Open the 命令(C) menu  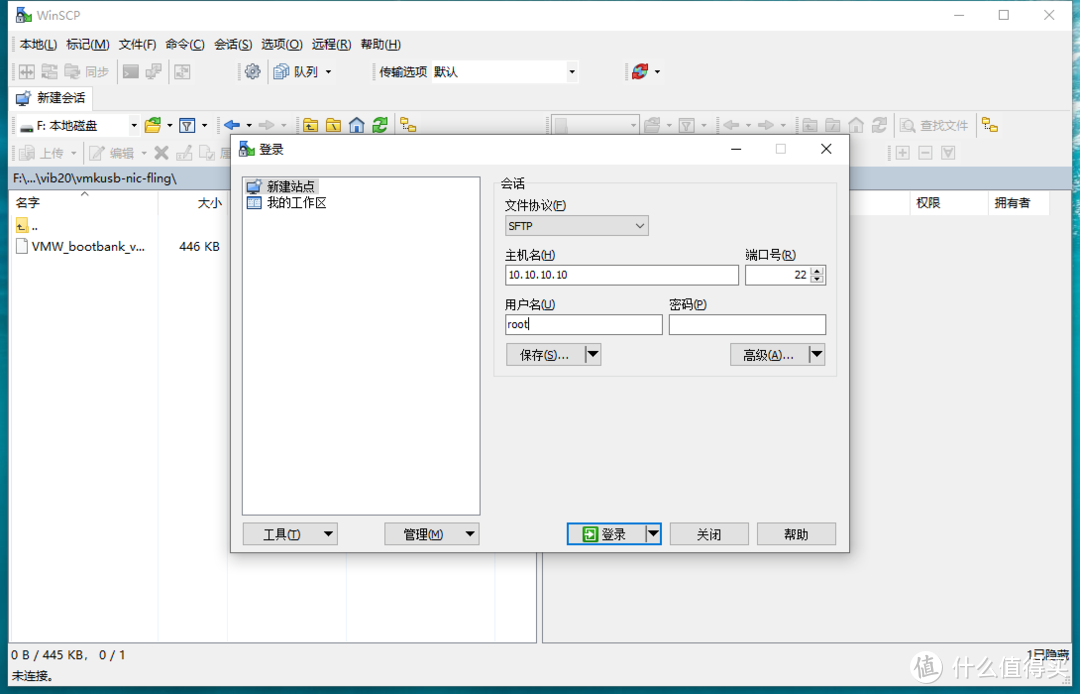(x=185, y=45)
